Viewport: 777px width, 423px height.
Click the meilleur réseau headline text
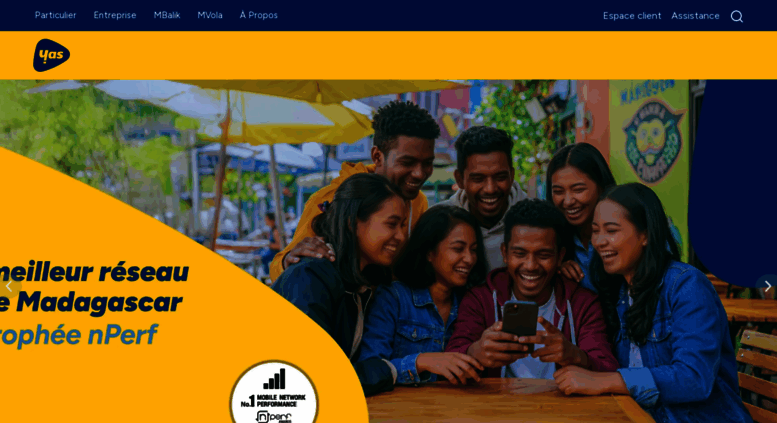pyautogui.click(x=94, y=271)
